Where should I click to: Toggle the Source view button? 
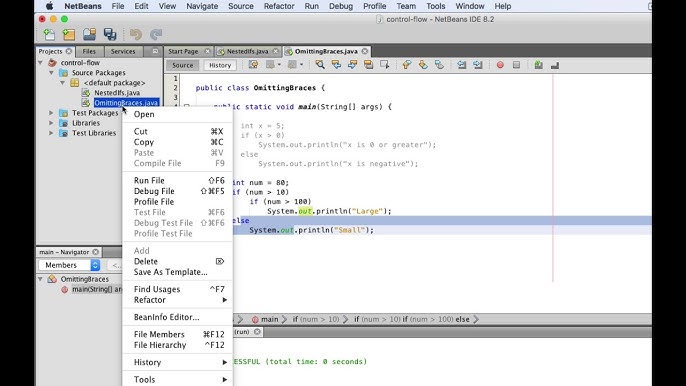(x=182, y=65)
